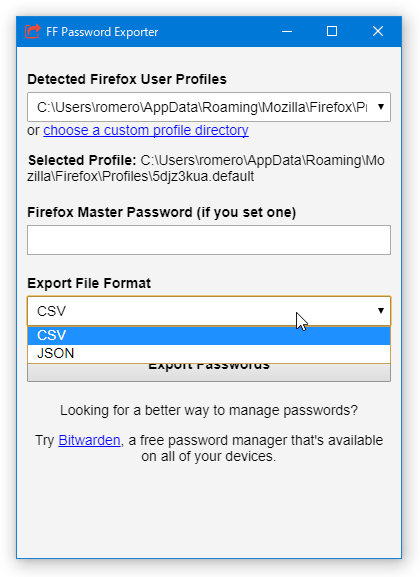This screenshot has width=420, height=577.
Task: Minimize the FF Password Exporter window
Action: (287, 31)
